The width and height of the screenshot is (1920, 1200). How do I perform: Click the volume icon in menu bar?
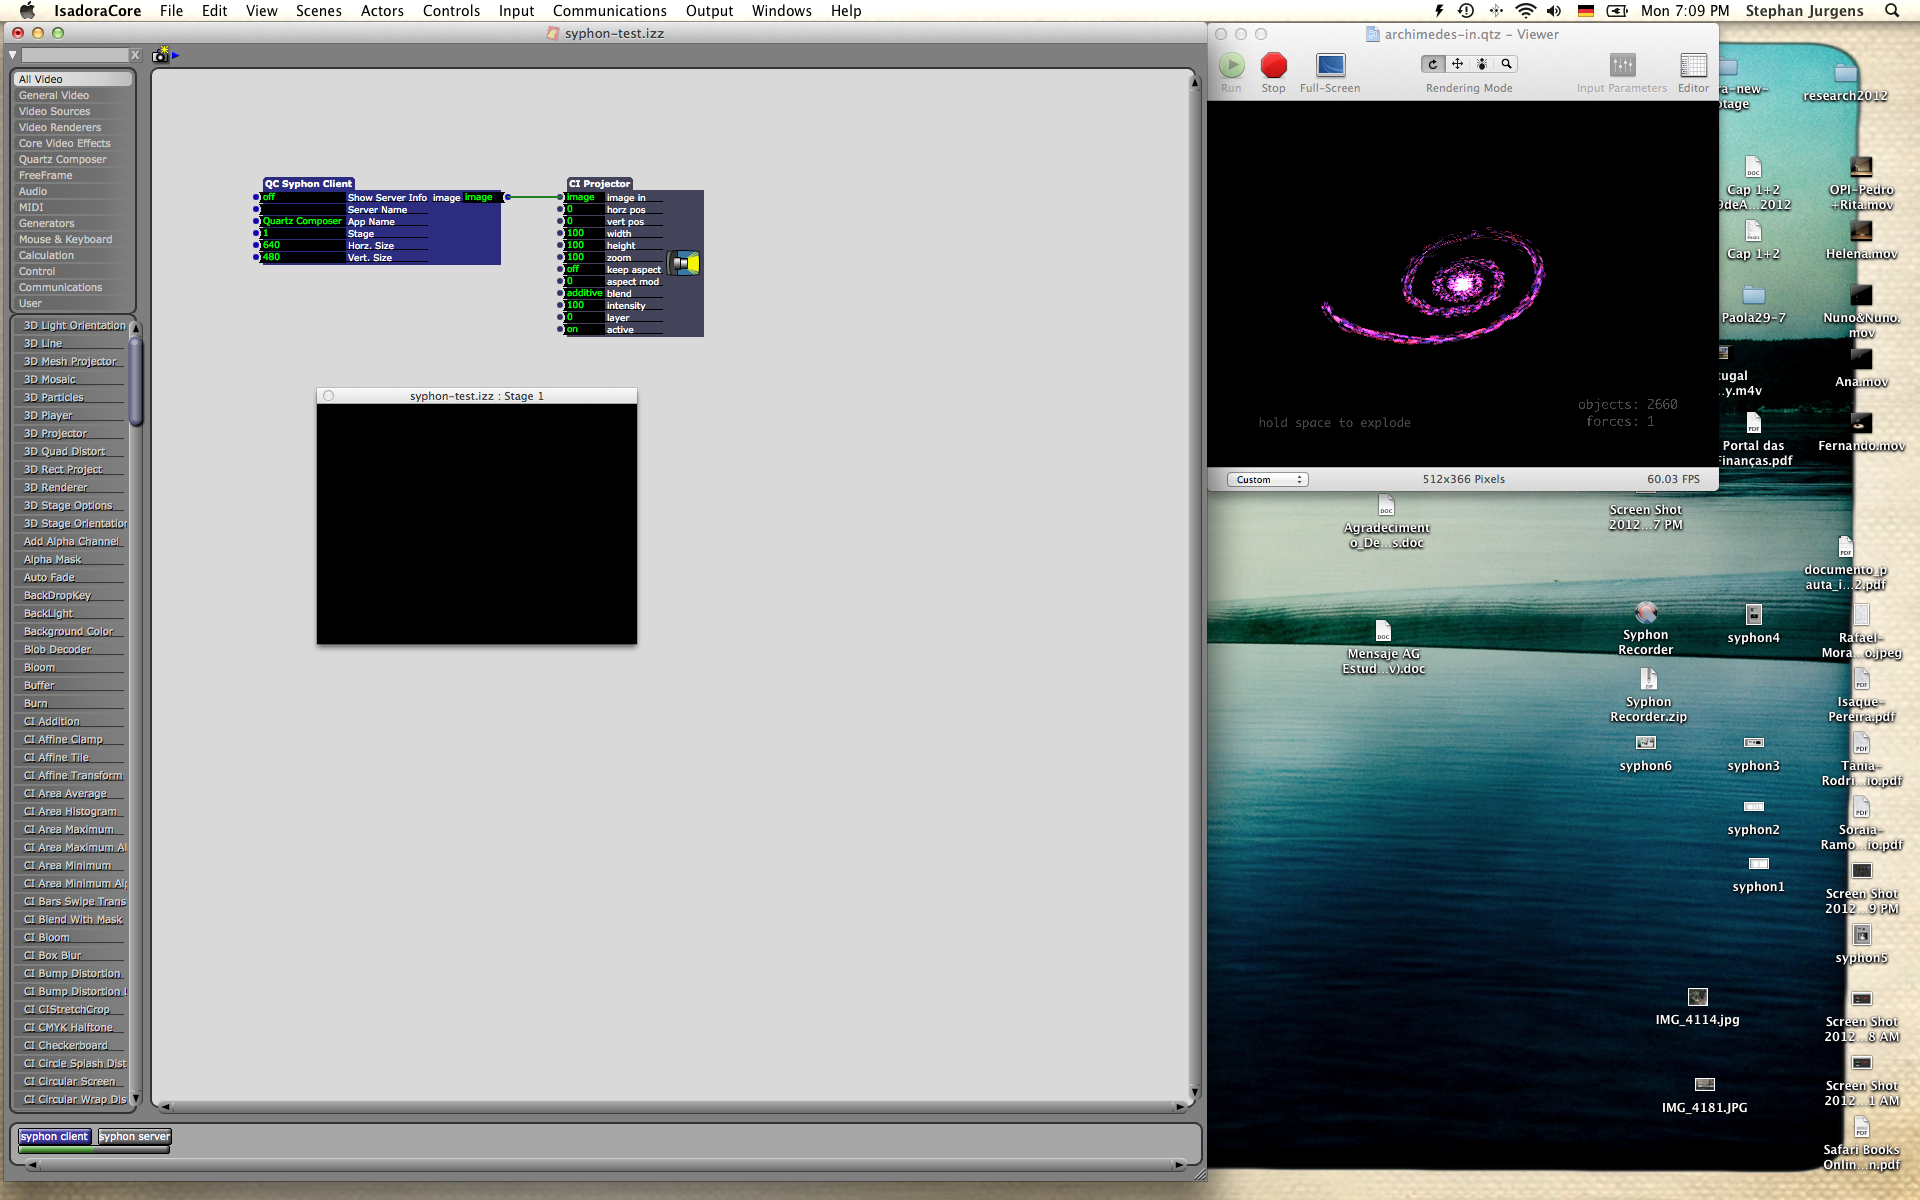point(1554,11)
